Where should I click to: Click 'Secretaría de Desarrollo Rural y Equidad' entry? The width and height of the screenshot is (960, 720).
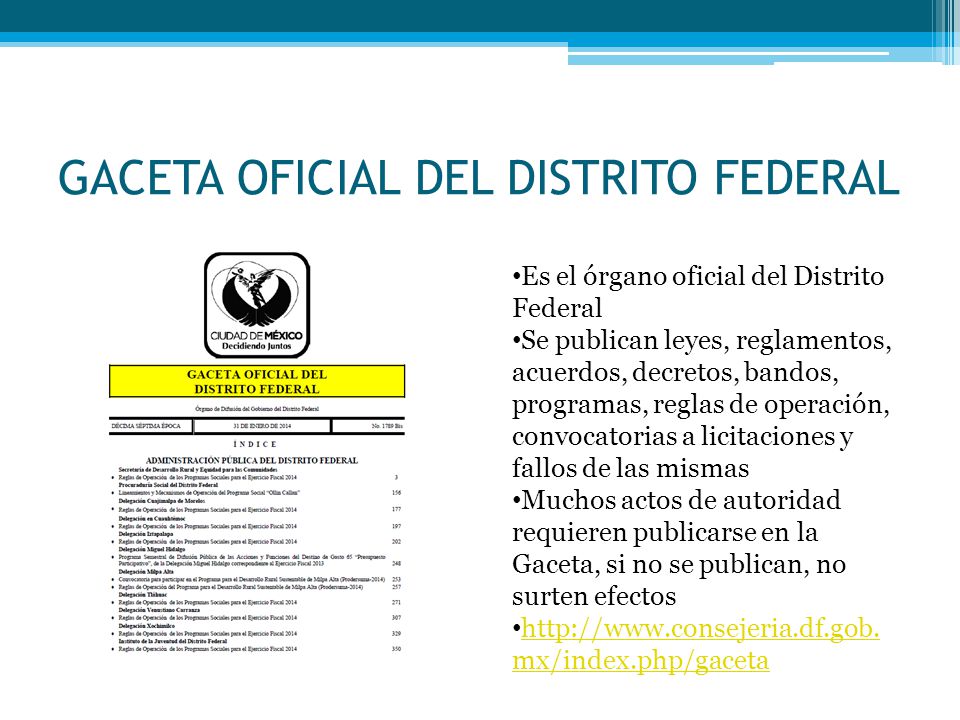point(198,469)
